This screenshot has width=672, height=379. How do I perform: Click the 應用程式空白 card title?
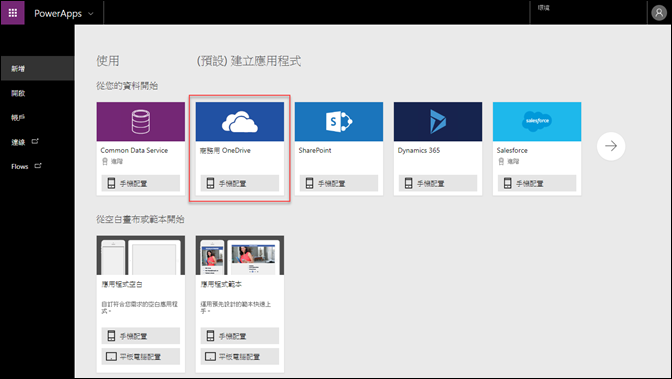122,284
